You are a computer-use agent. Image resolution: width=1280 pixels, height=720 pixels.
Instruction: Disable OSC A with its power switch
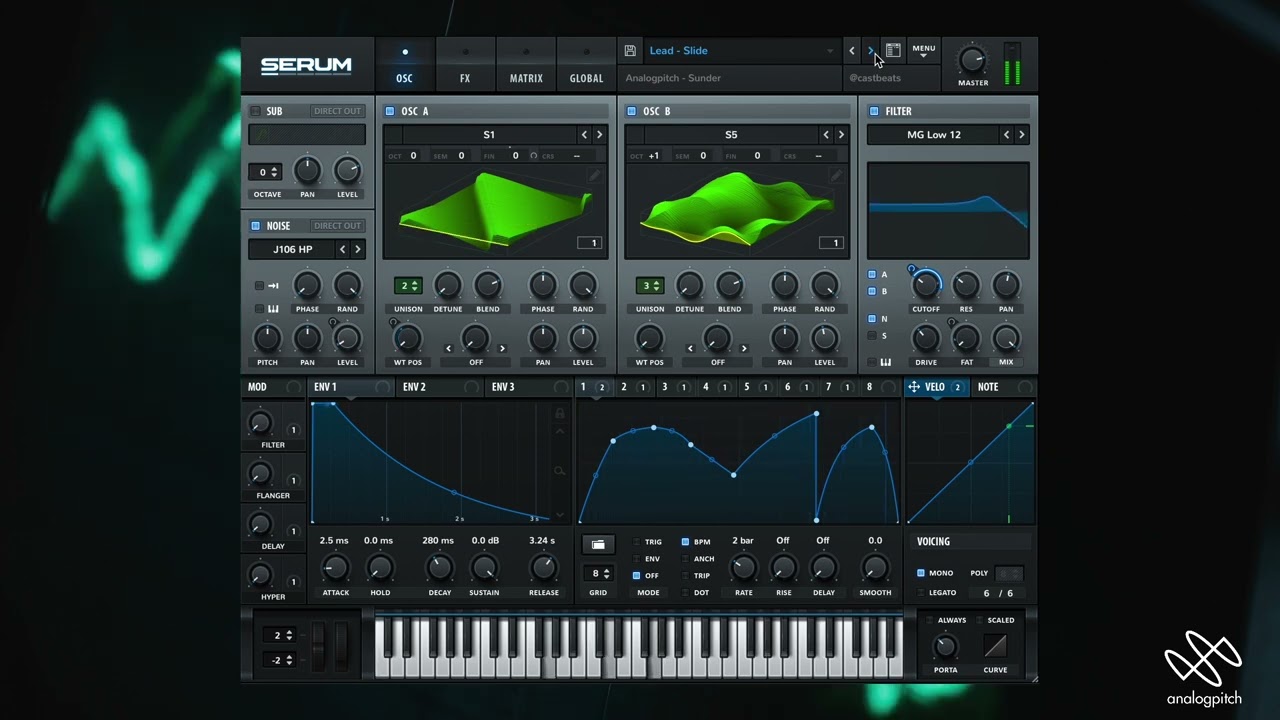[x=390, y=111]
